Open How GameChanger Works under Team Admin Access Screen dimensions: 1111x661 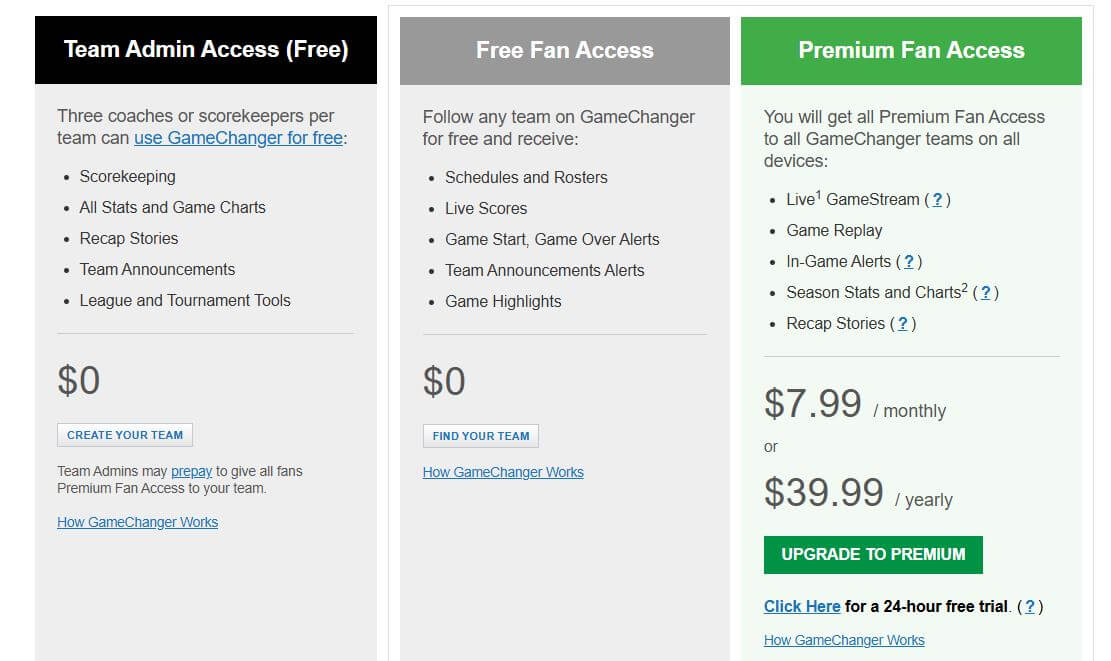click(137, 521)
